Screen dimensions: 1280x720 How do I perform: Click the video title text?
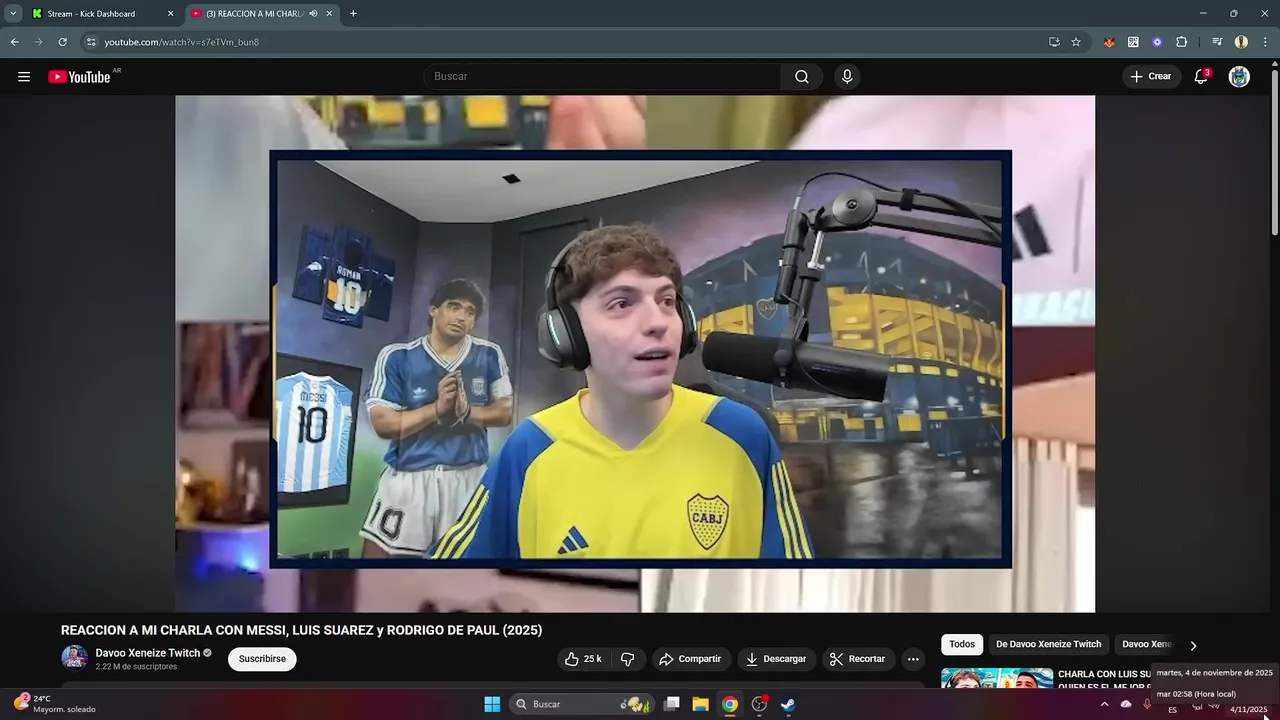click(x=301, y=630)
